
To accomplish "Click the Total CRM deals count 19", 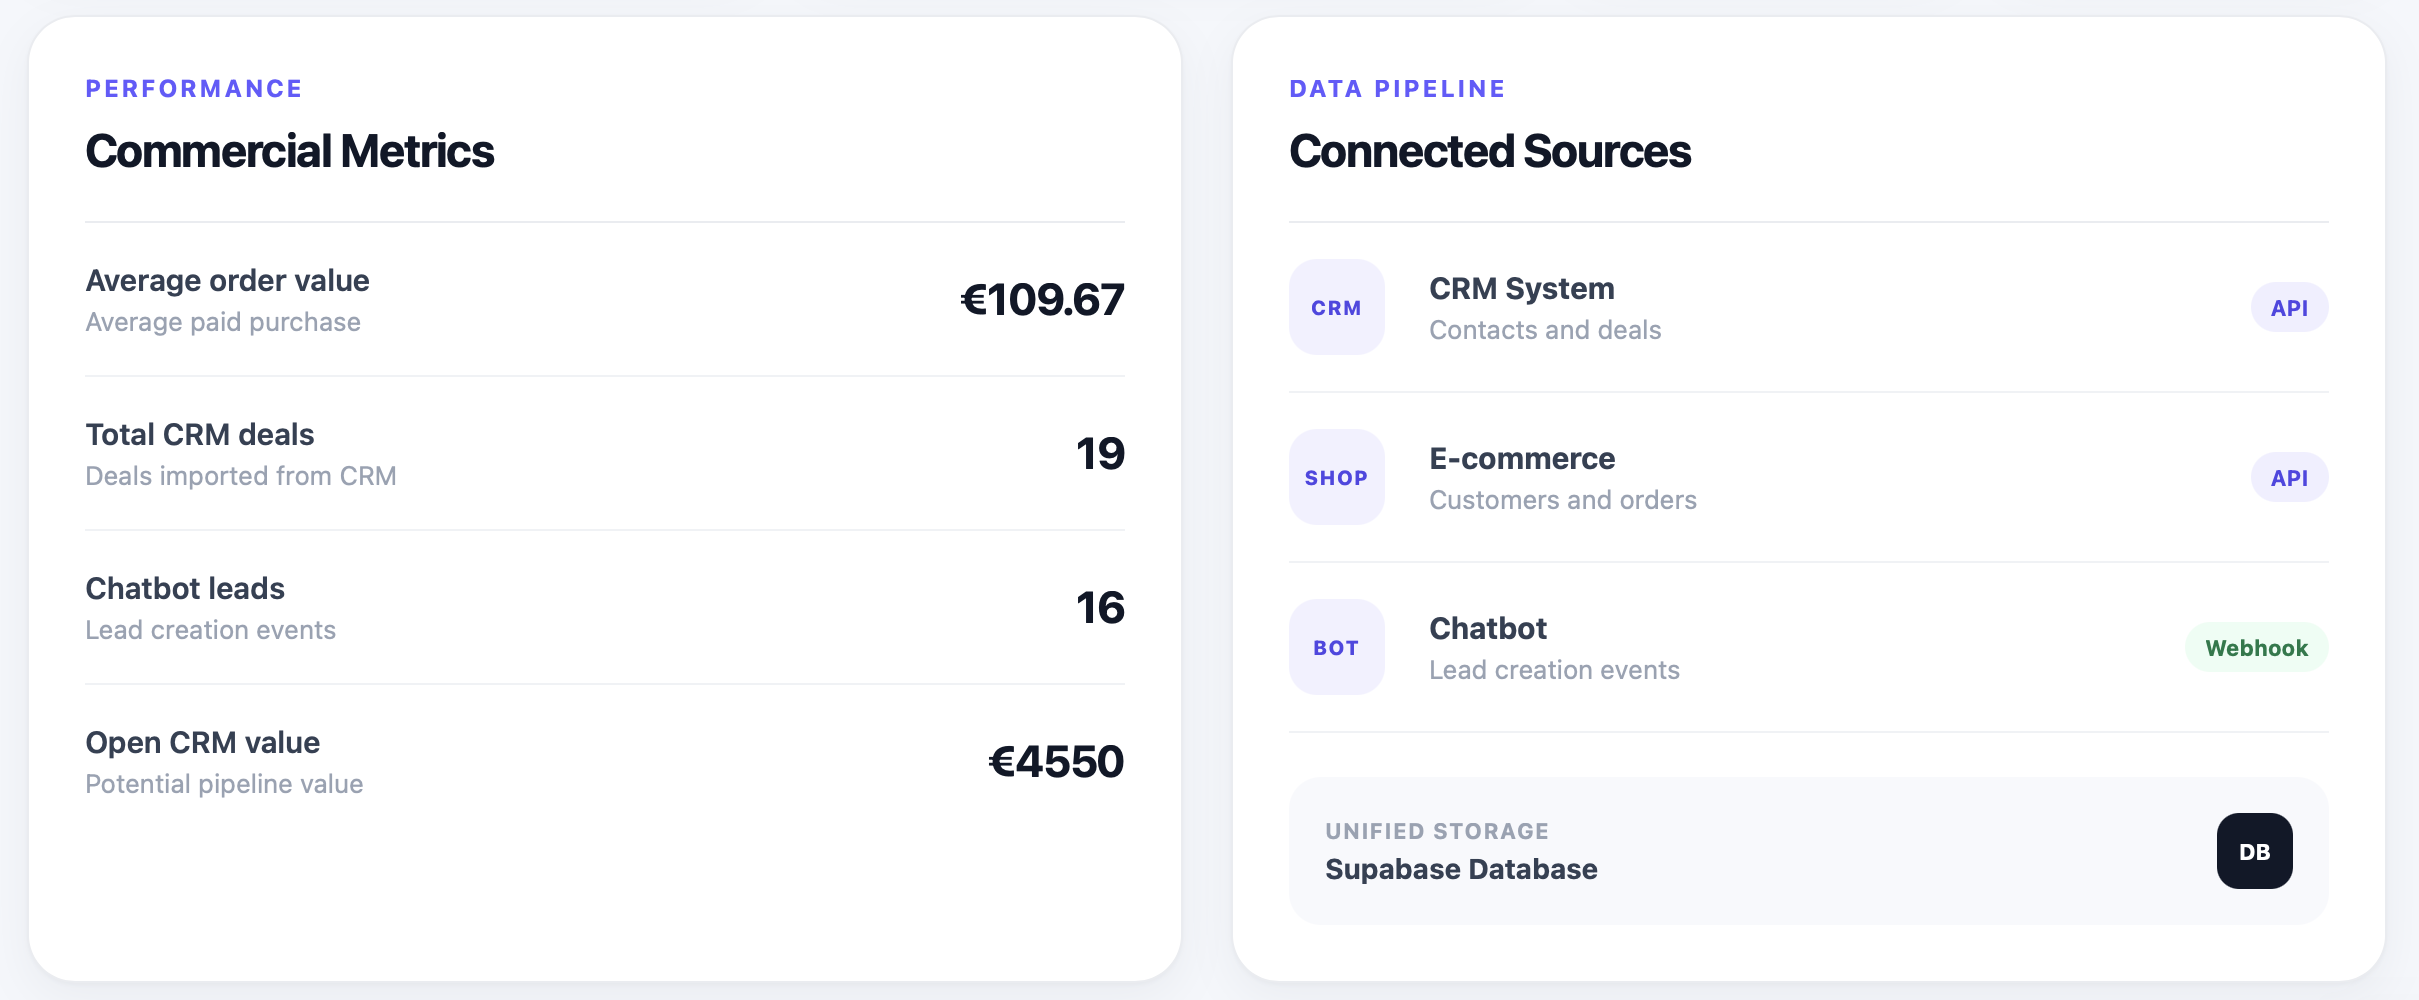I will 1100,454.
